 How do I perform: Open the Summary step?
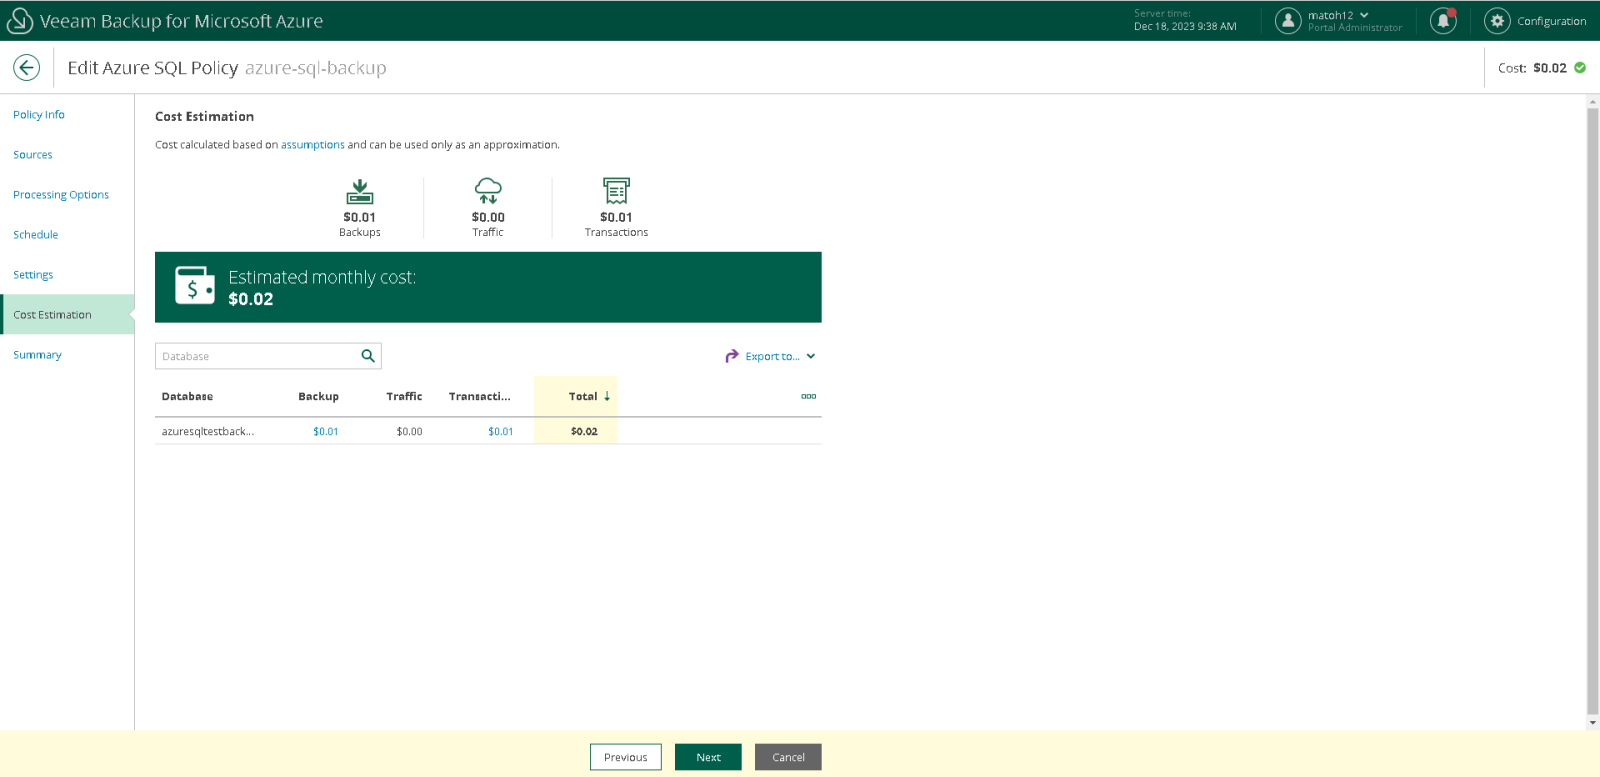pos(37,355)
